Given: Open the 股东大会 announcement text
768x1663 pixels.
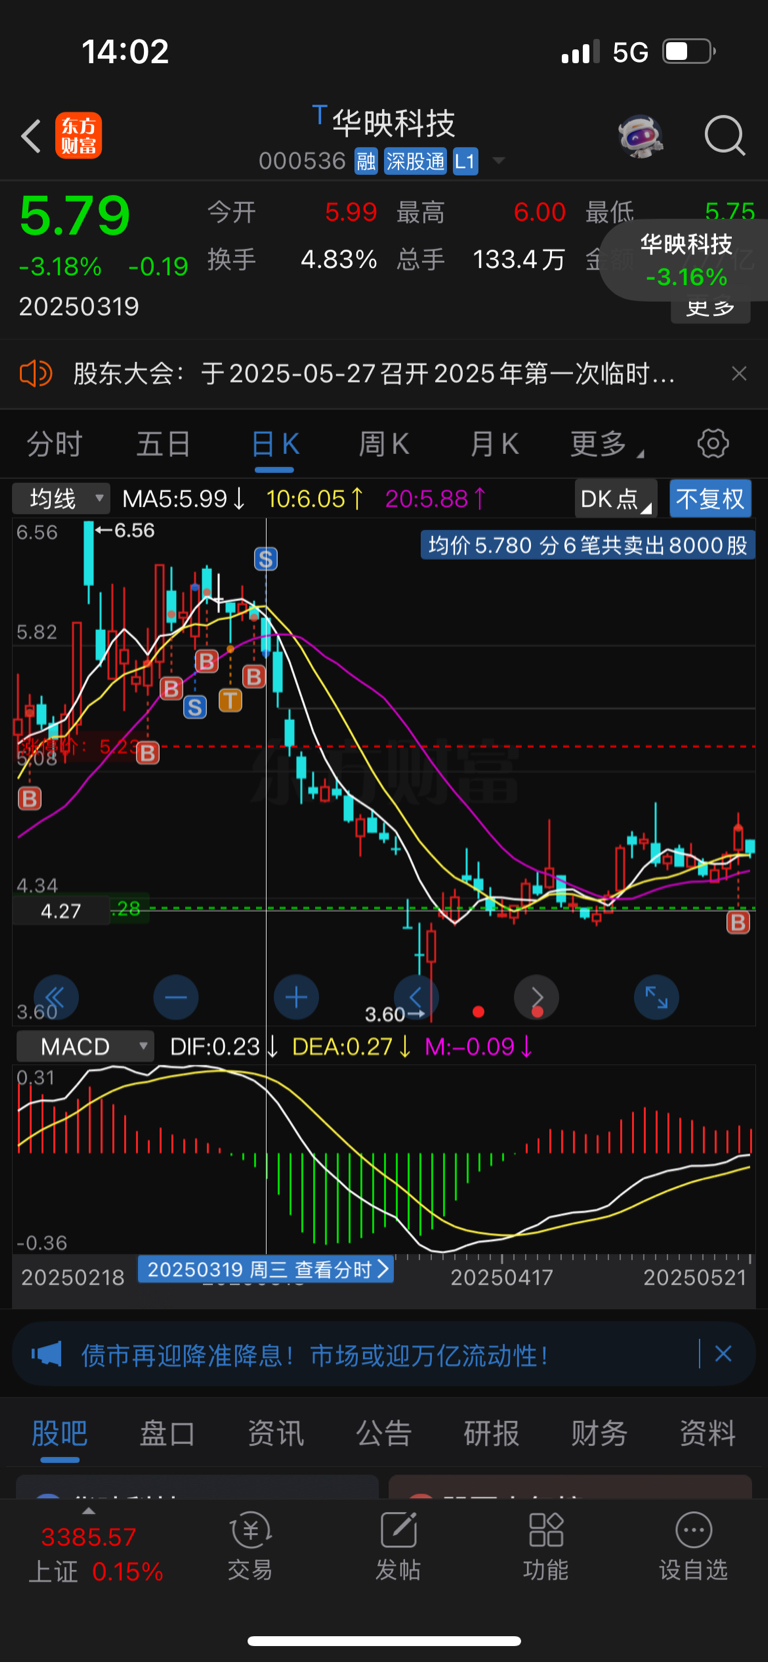Looking at the screenshot, I should (374, 374).
